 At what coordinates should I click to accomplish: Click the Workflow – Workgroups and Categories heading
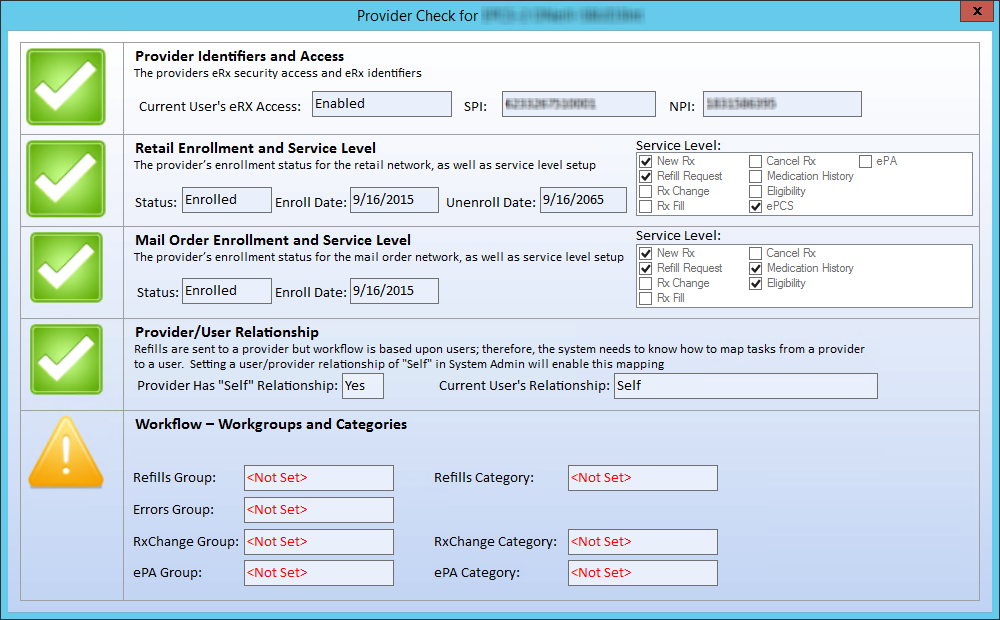(x=271, y=424)
